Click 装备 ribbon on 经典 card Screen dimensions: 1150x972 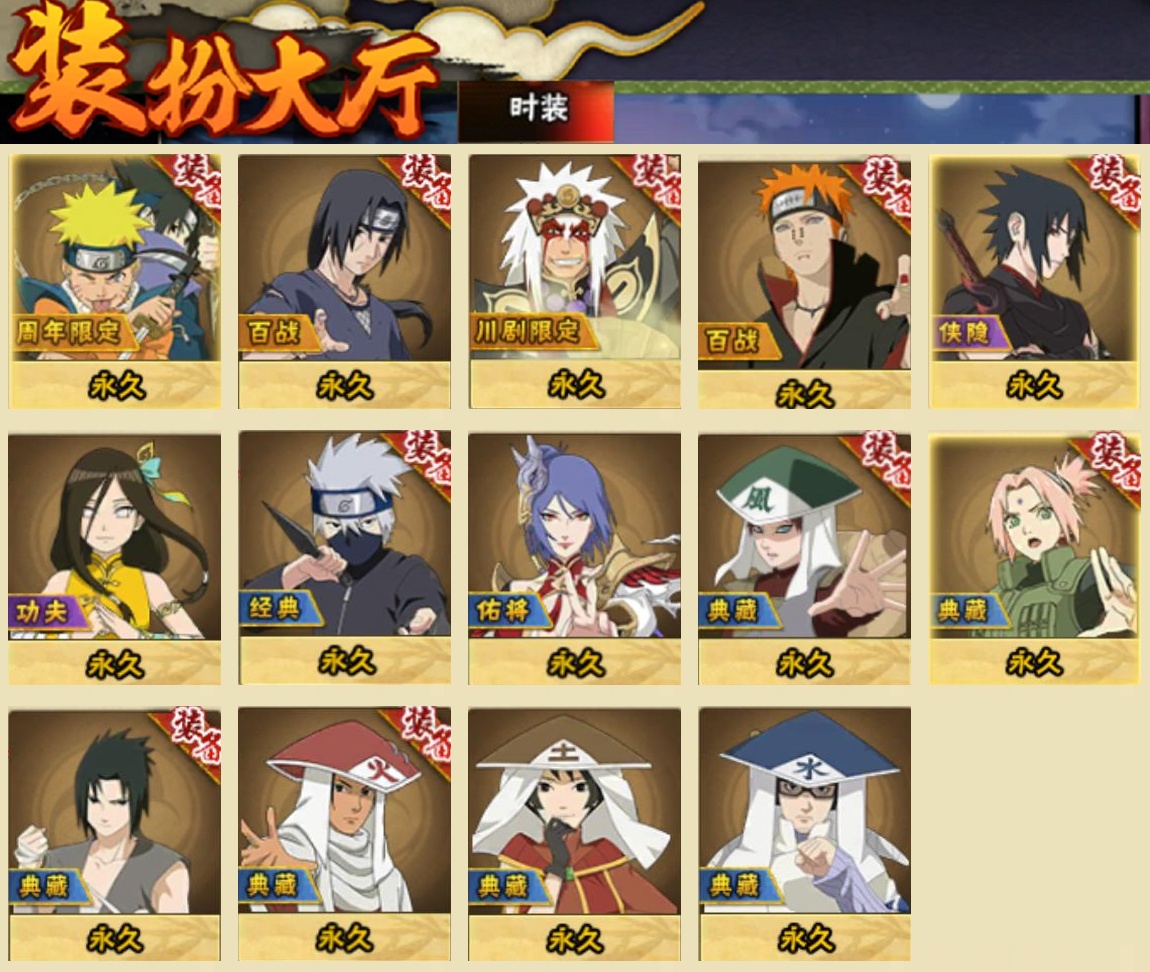(x=425, y=461)
